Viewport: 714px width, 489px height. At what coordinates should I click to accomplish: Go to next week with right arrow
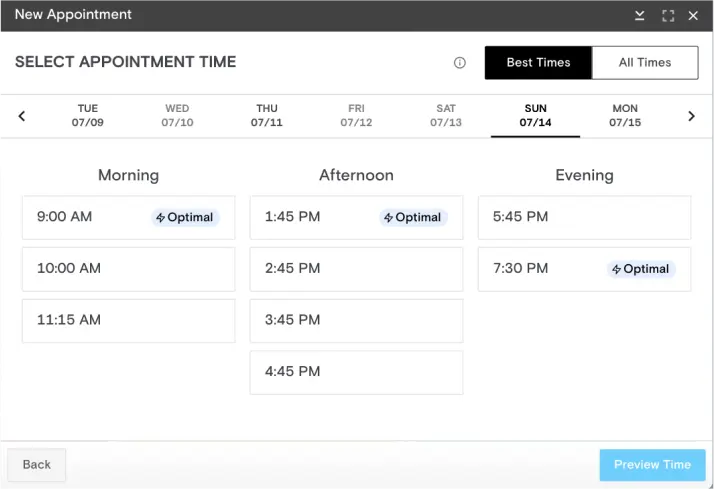[691, 116]
